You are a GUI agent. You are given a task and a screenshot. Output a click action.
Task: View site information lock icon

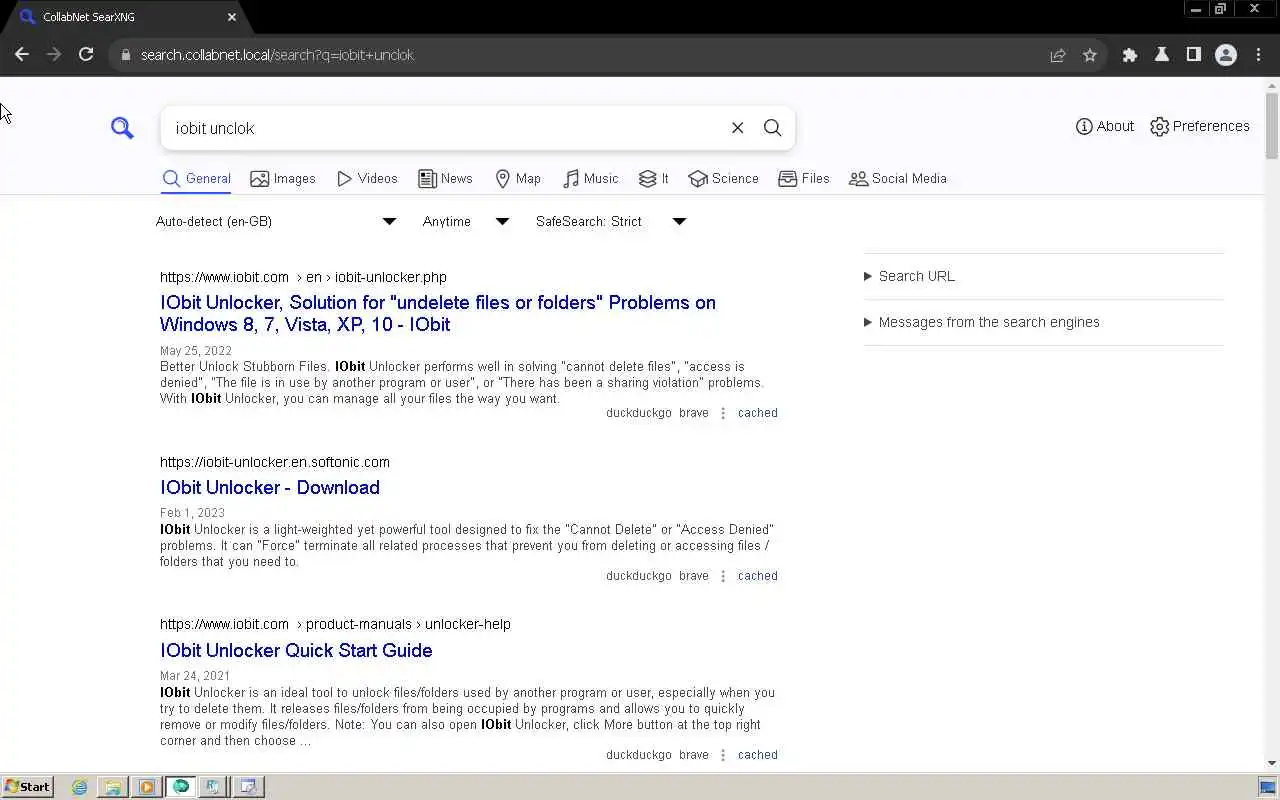(125, 55)
